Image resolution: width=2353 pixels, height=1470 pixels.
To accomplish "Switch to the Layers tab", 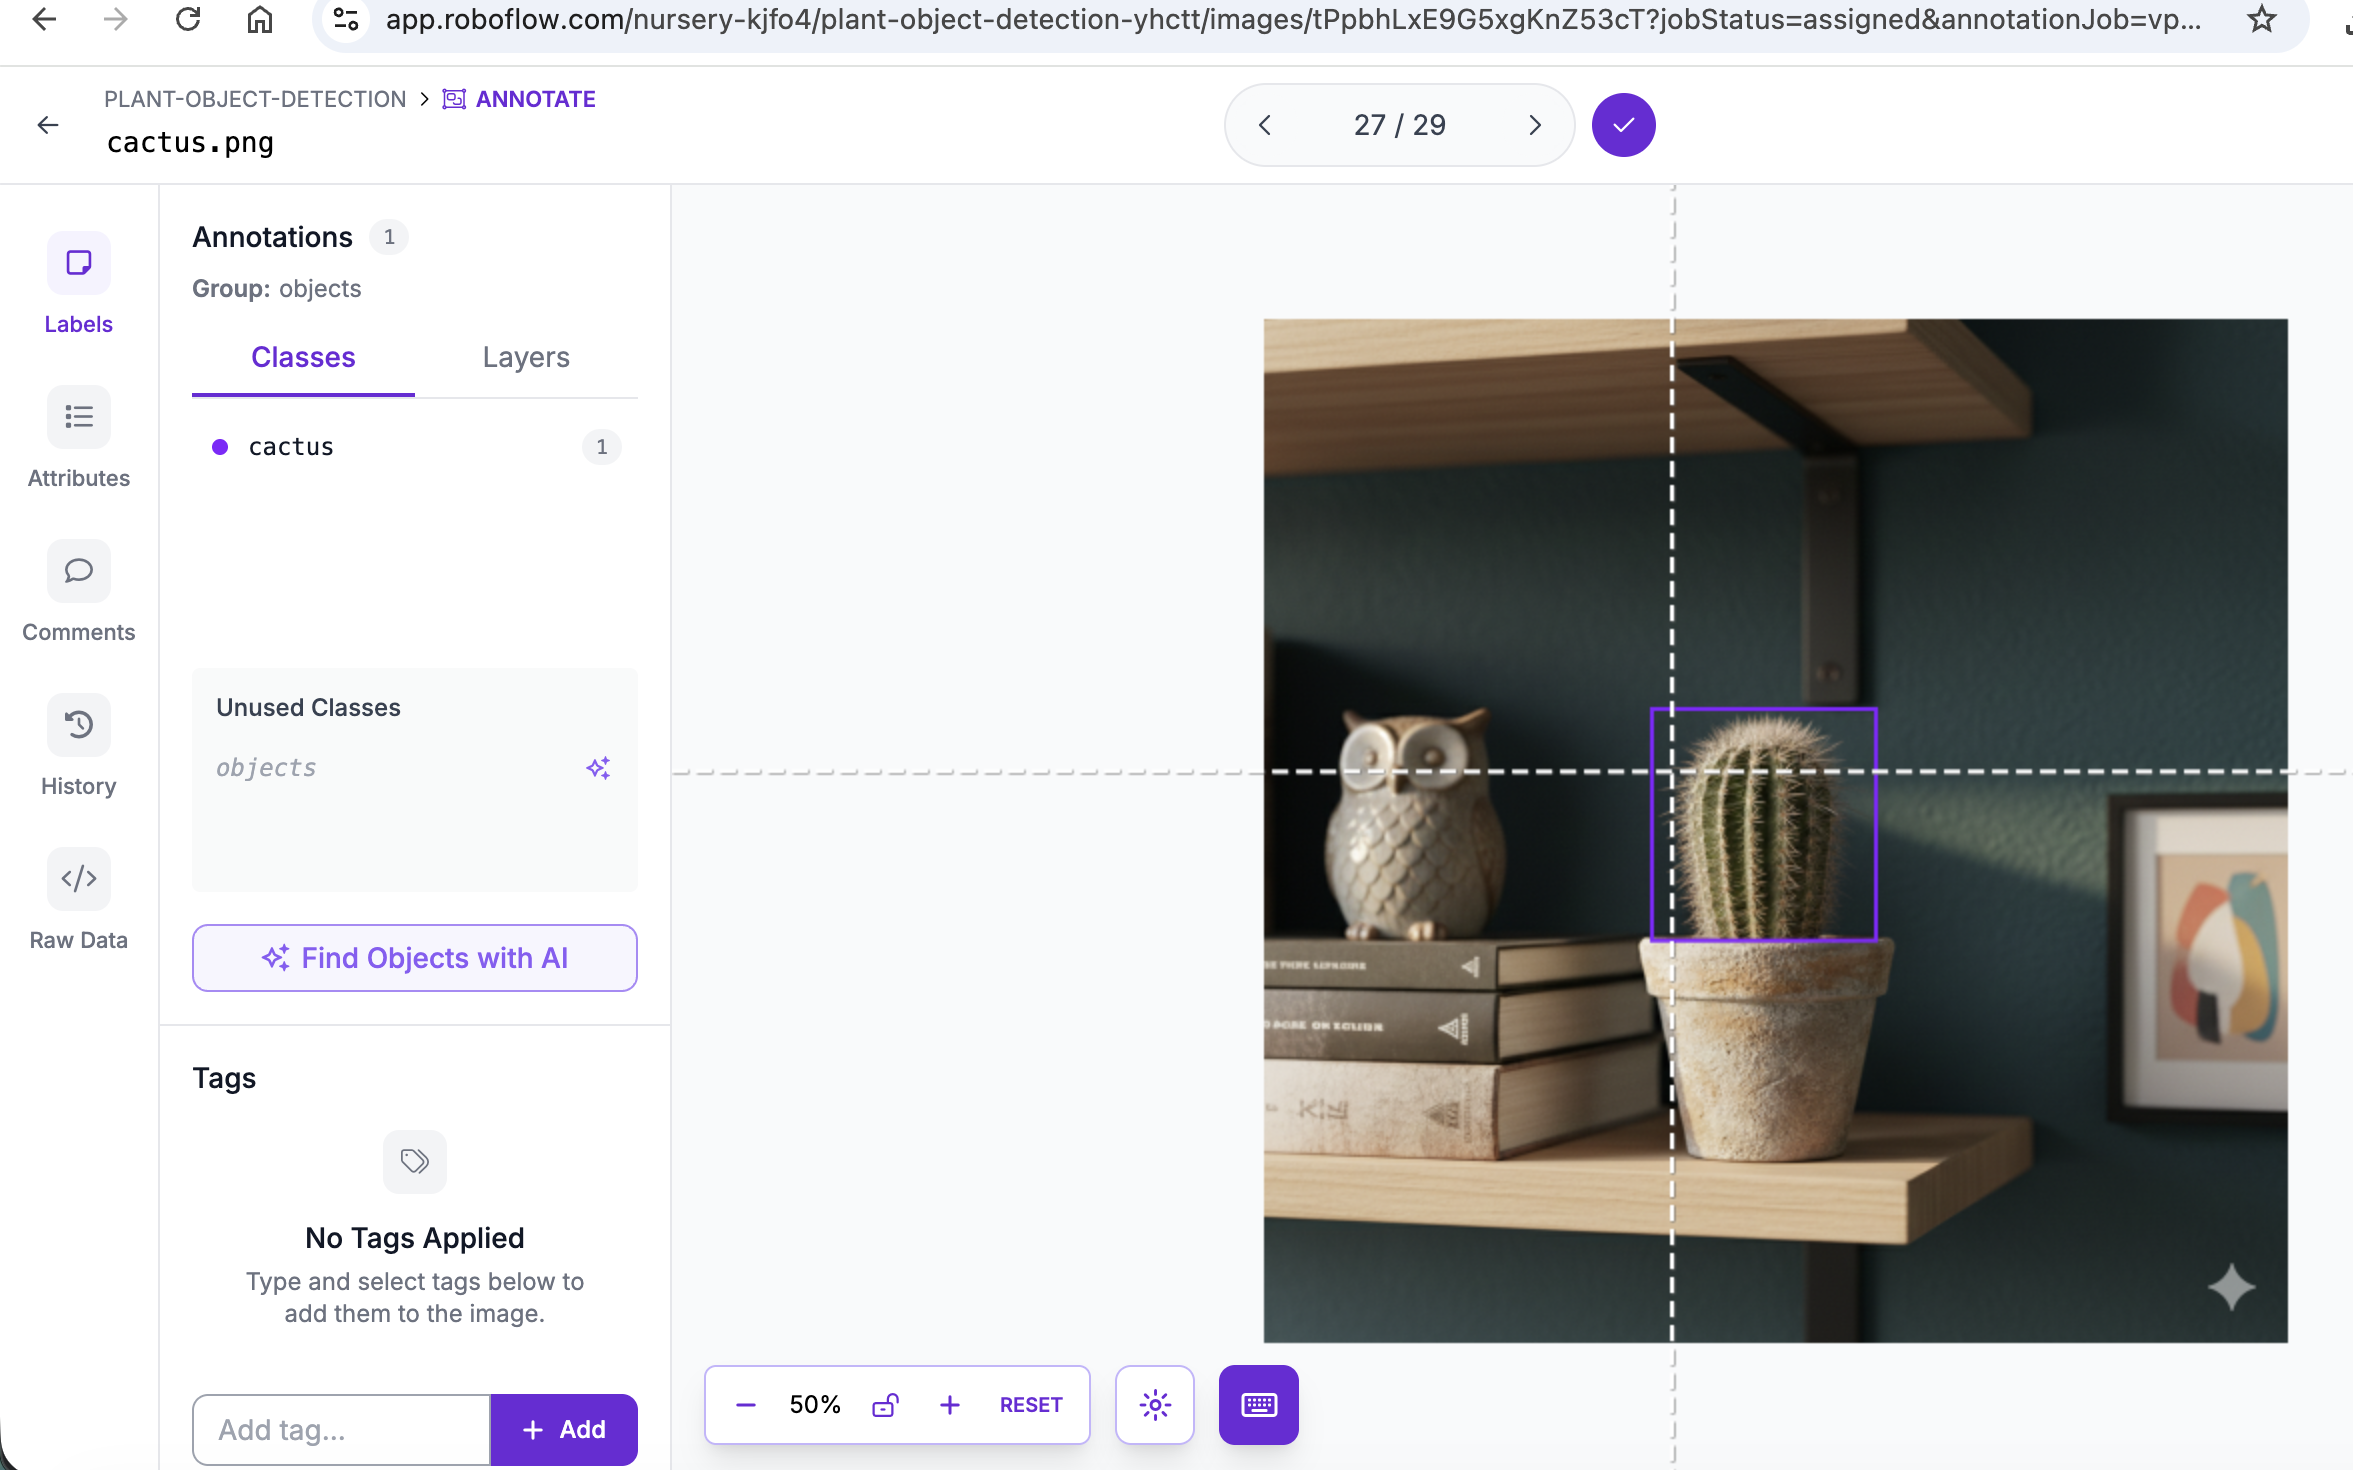I will click(526, 357).
